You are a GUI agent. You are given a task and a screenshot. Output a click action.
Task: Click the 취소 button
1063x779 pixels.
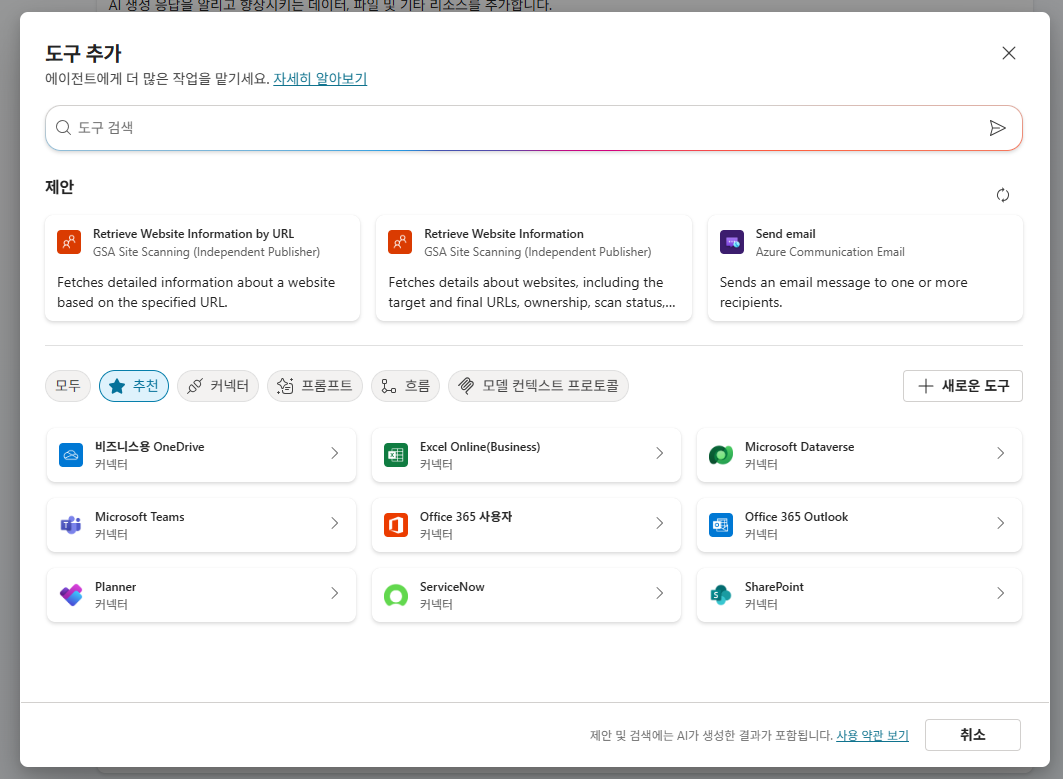pos(972,735)
